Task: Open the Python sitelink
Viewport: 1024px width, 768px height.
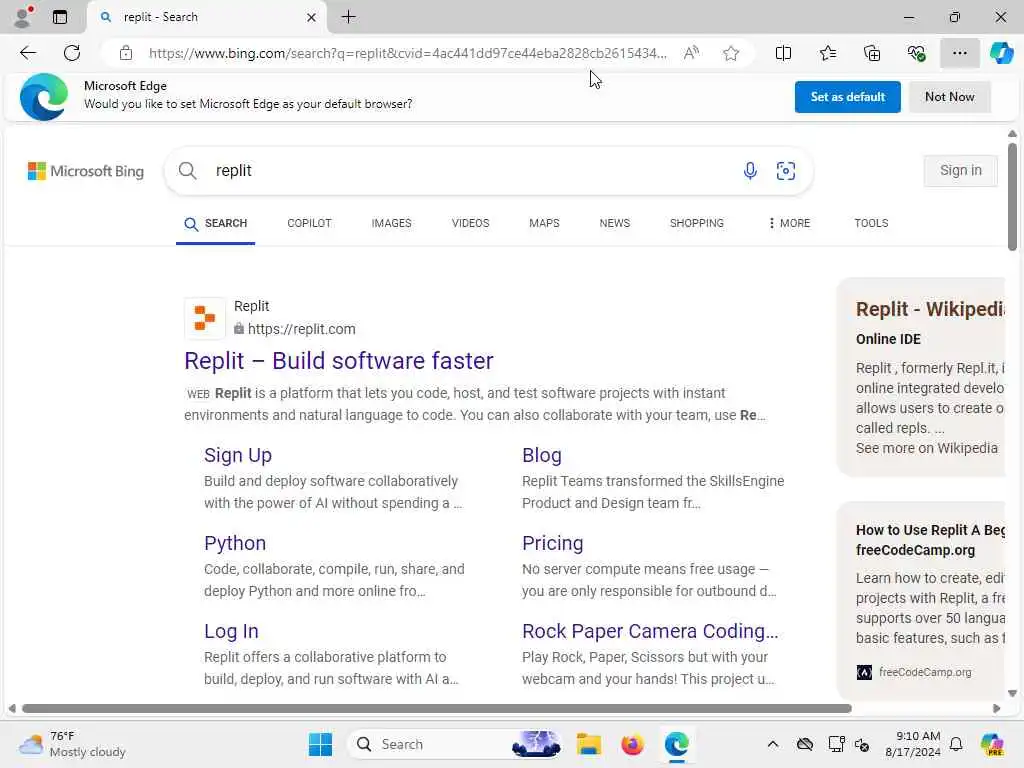Action: pyautogui.click(x=234, y=543)
